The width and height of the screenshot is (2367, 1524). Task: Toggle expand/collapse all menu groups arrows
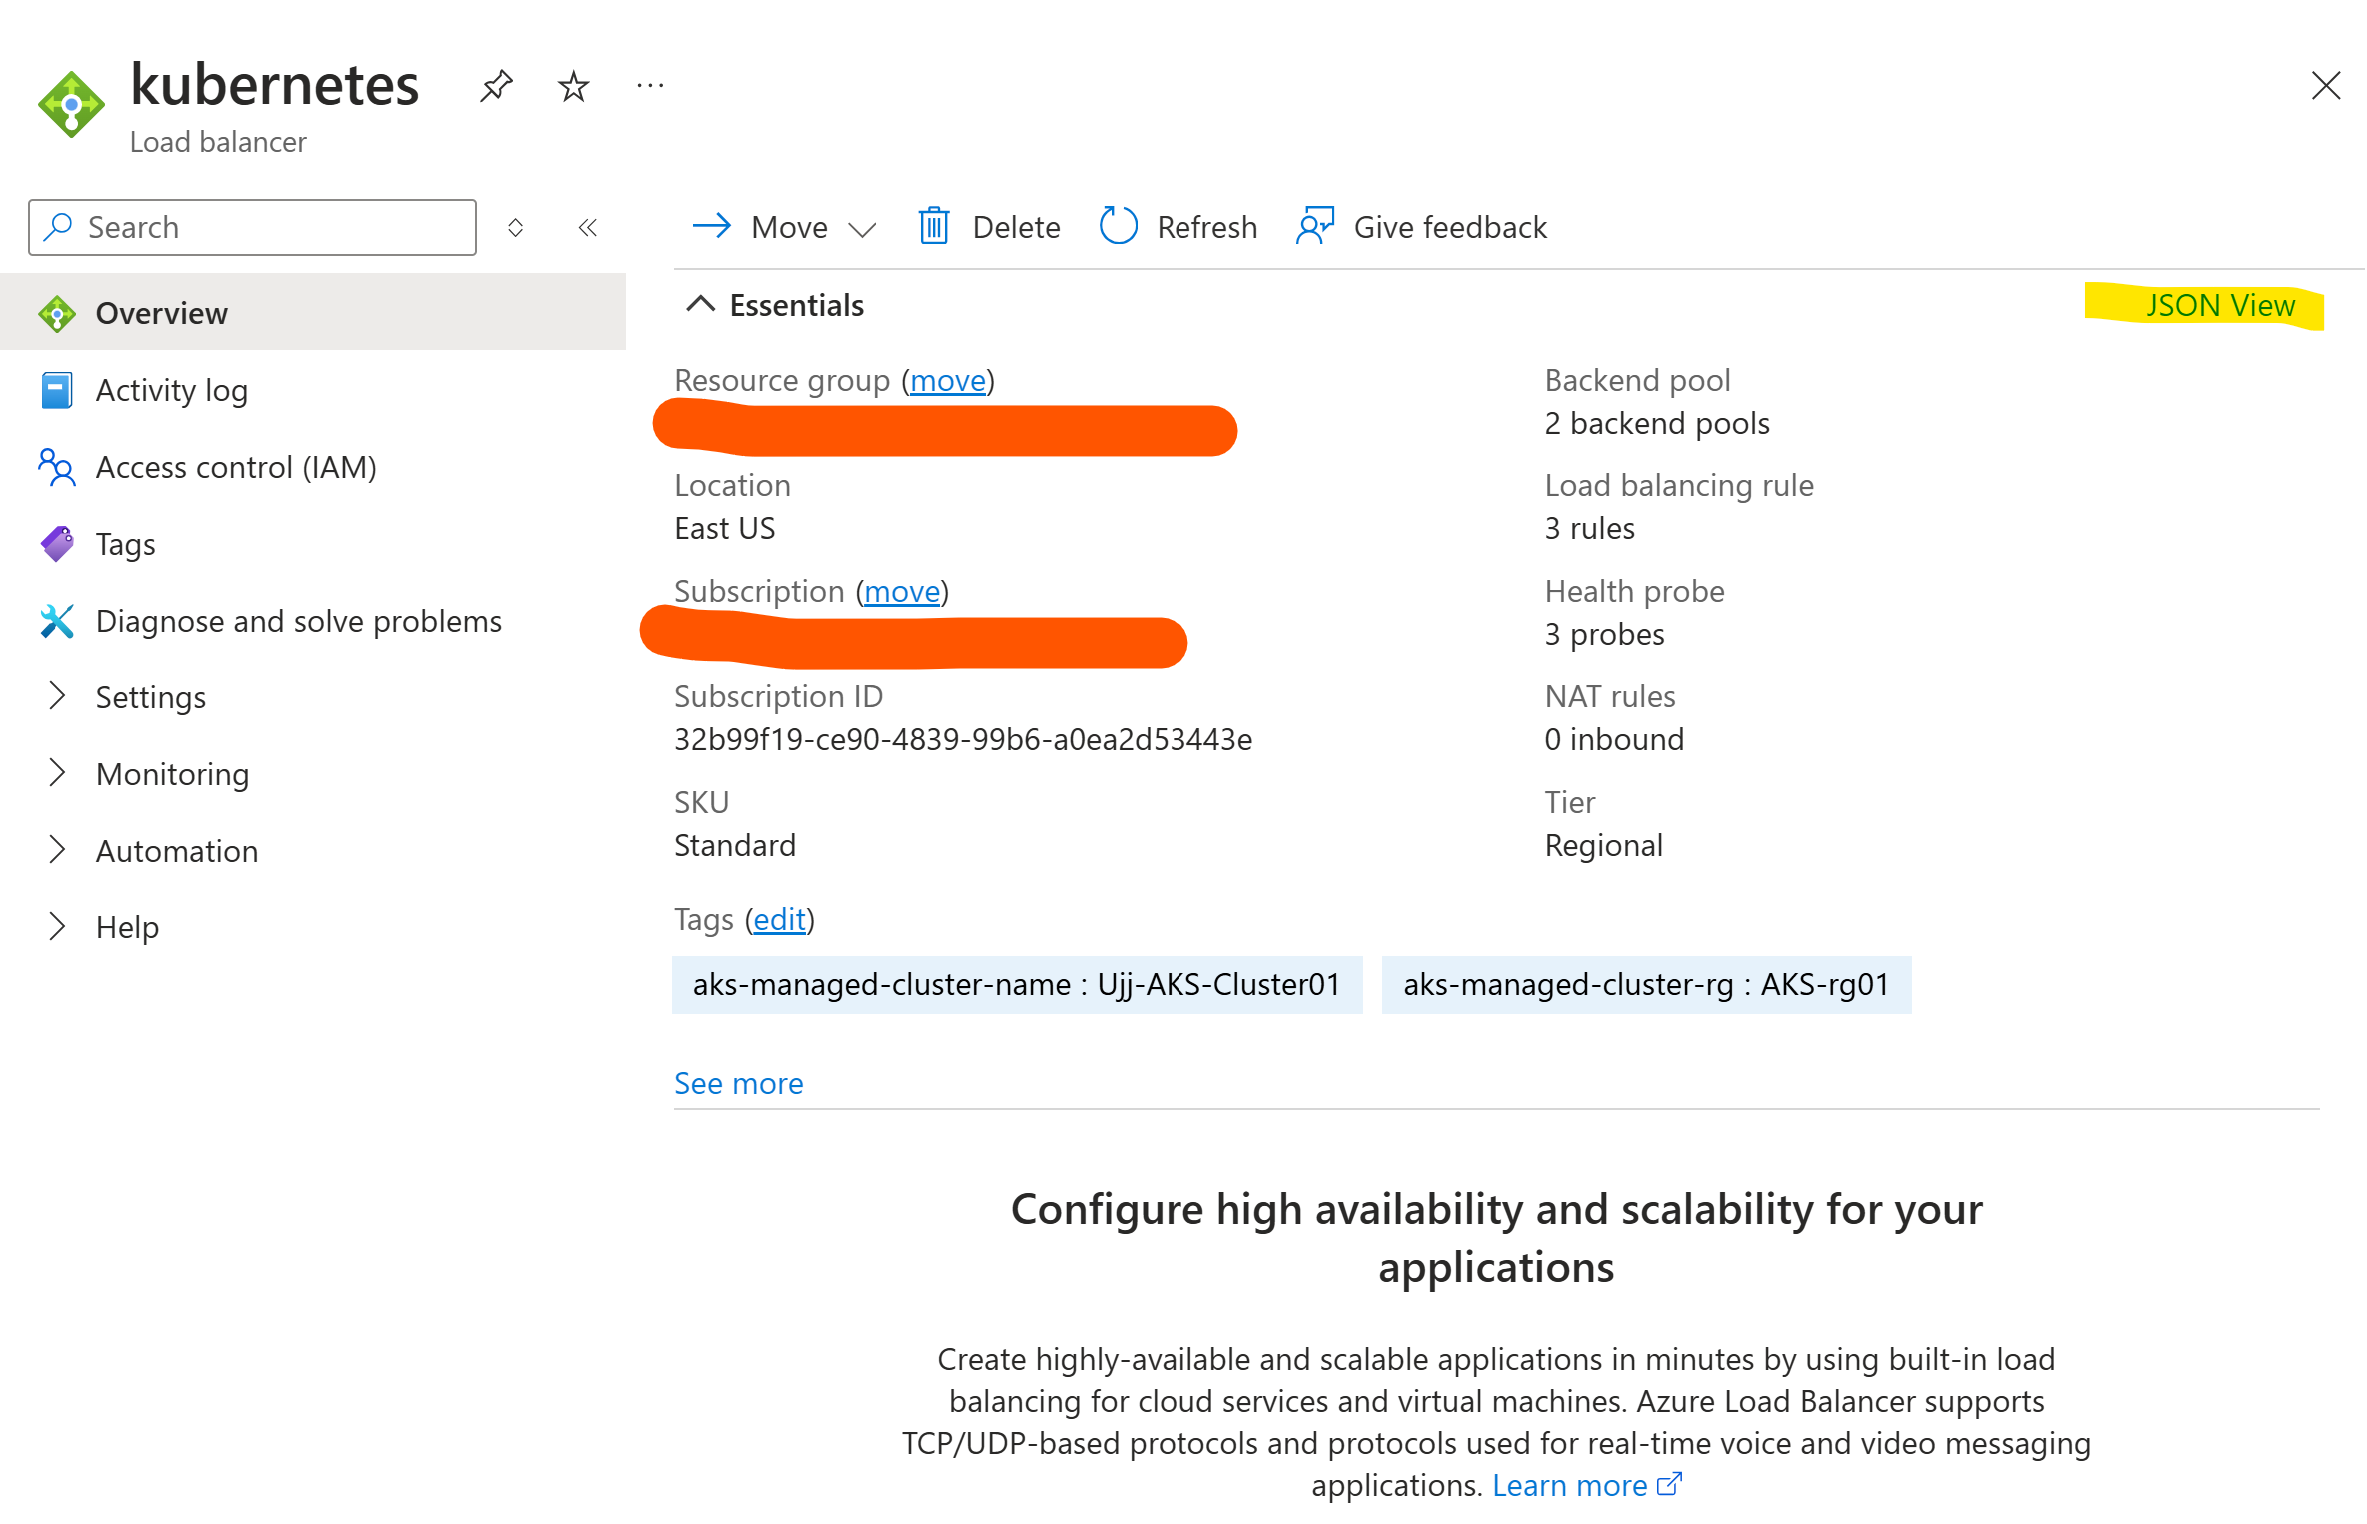pyautogui.click(x=515, y=227)
